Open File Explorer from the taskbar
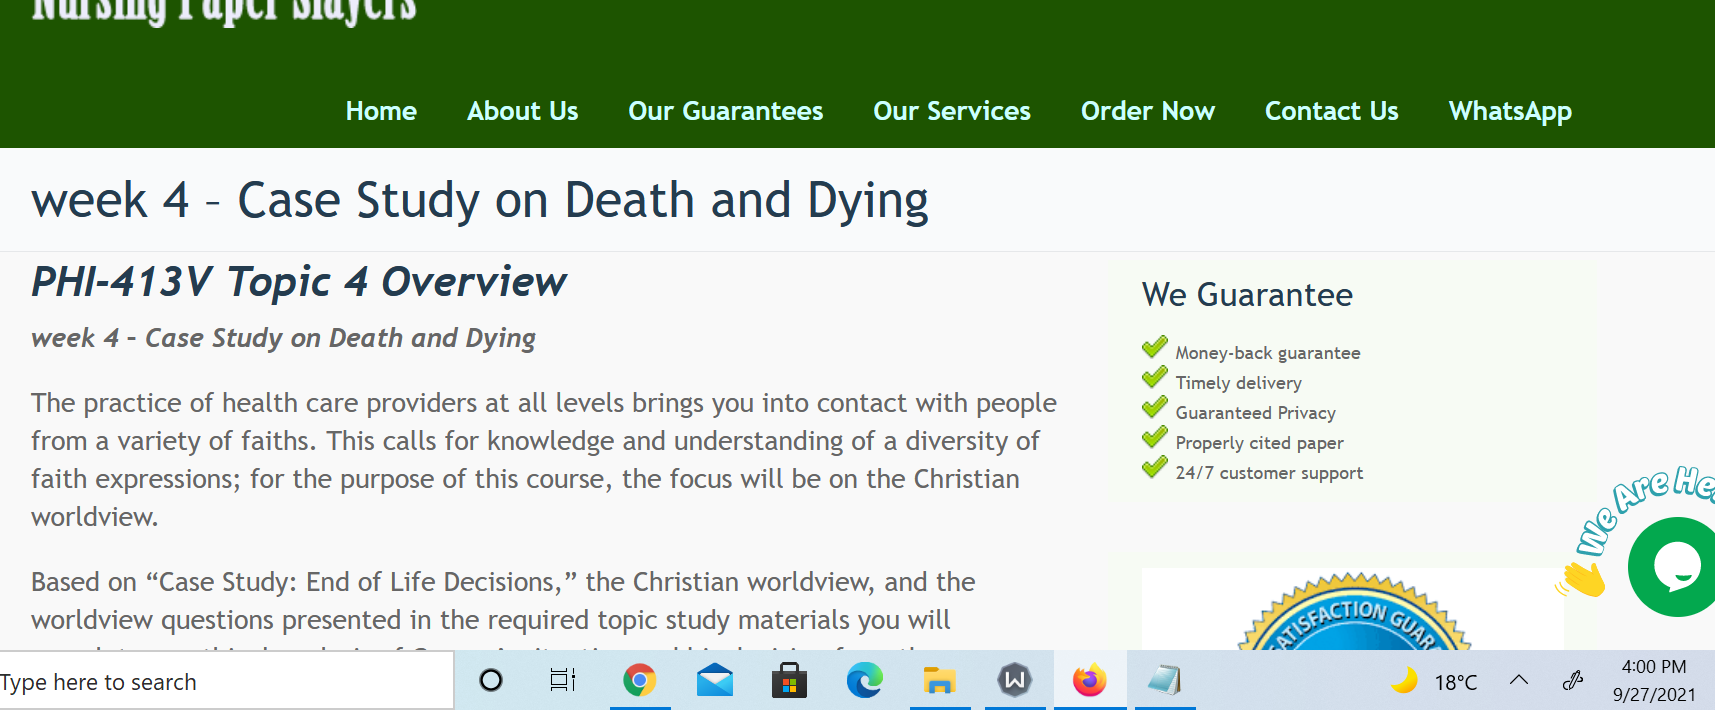This screenshot has height=710, width=1715. [x=939, y=681]
